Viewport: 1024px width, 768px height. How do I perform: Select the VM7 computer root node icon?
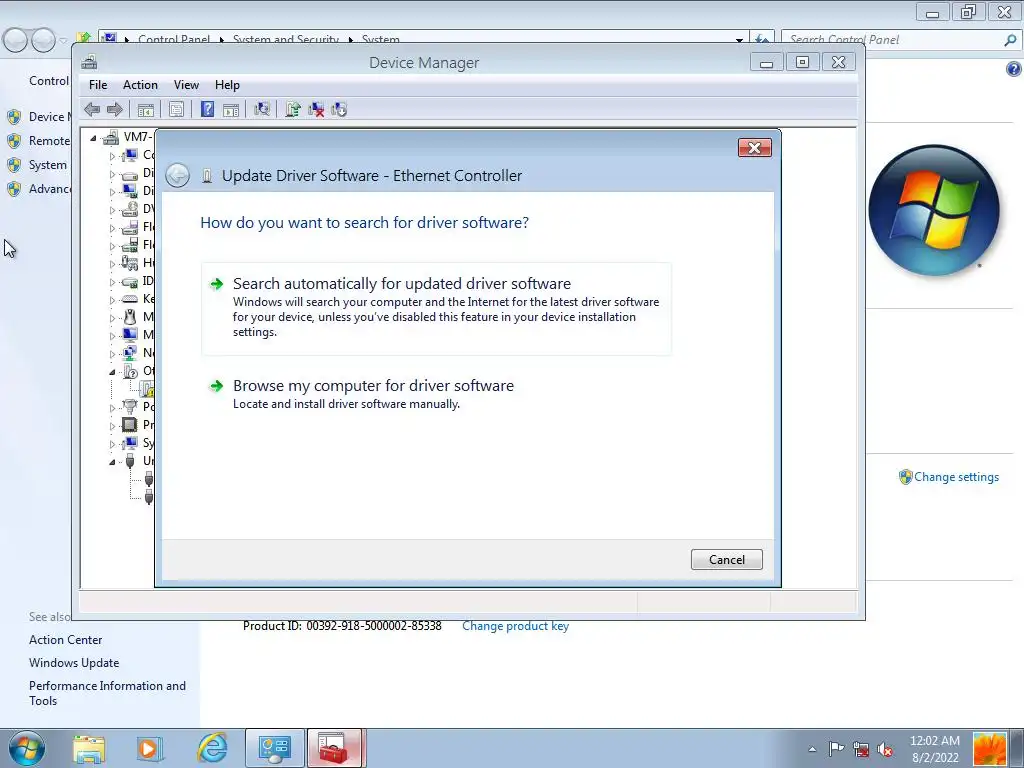[x=112, y=137]
